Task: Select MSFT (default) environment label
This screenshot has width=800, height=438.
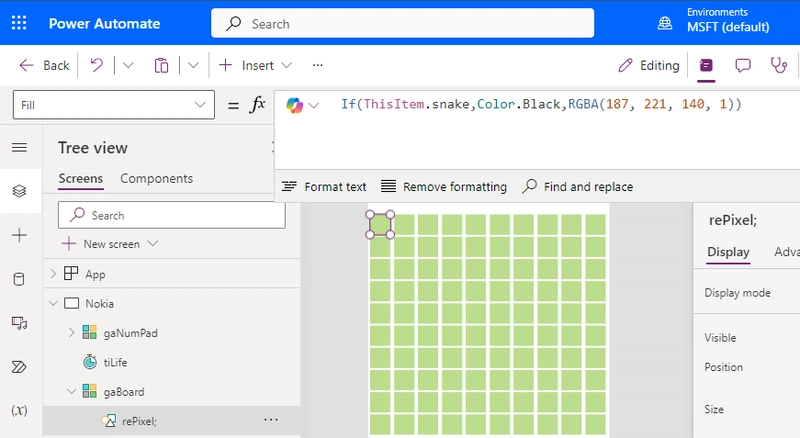Action: click(728, 27)
